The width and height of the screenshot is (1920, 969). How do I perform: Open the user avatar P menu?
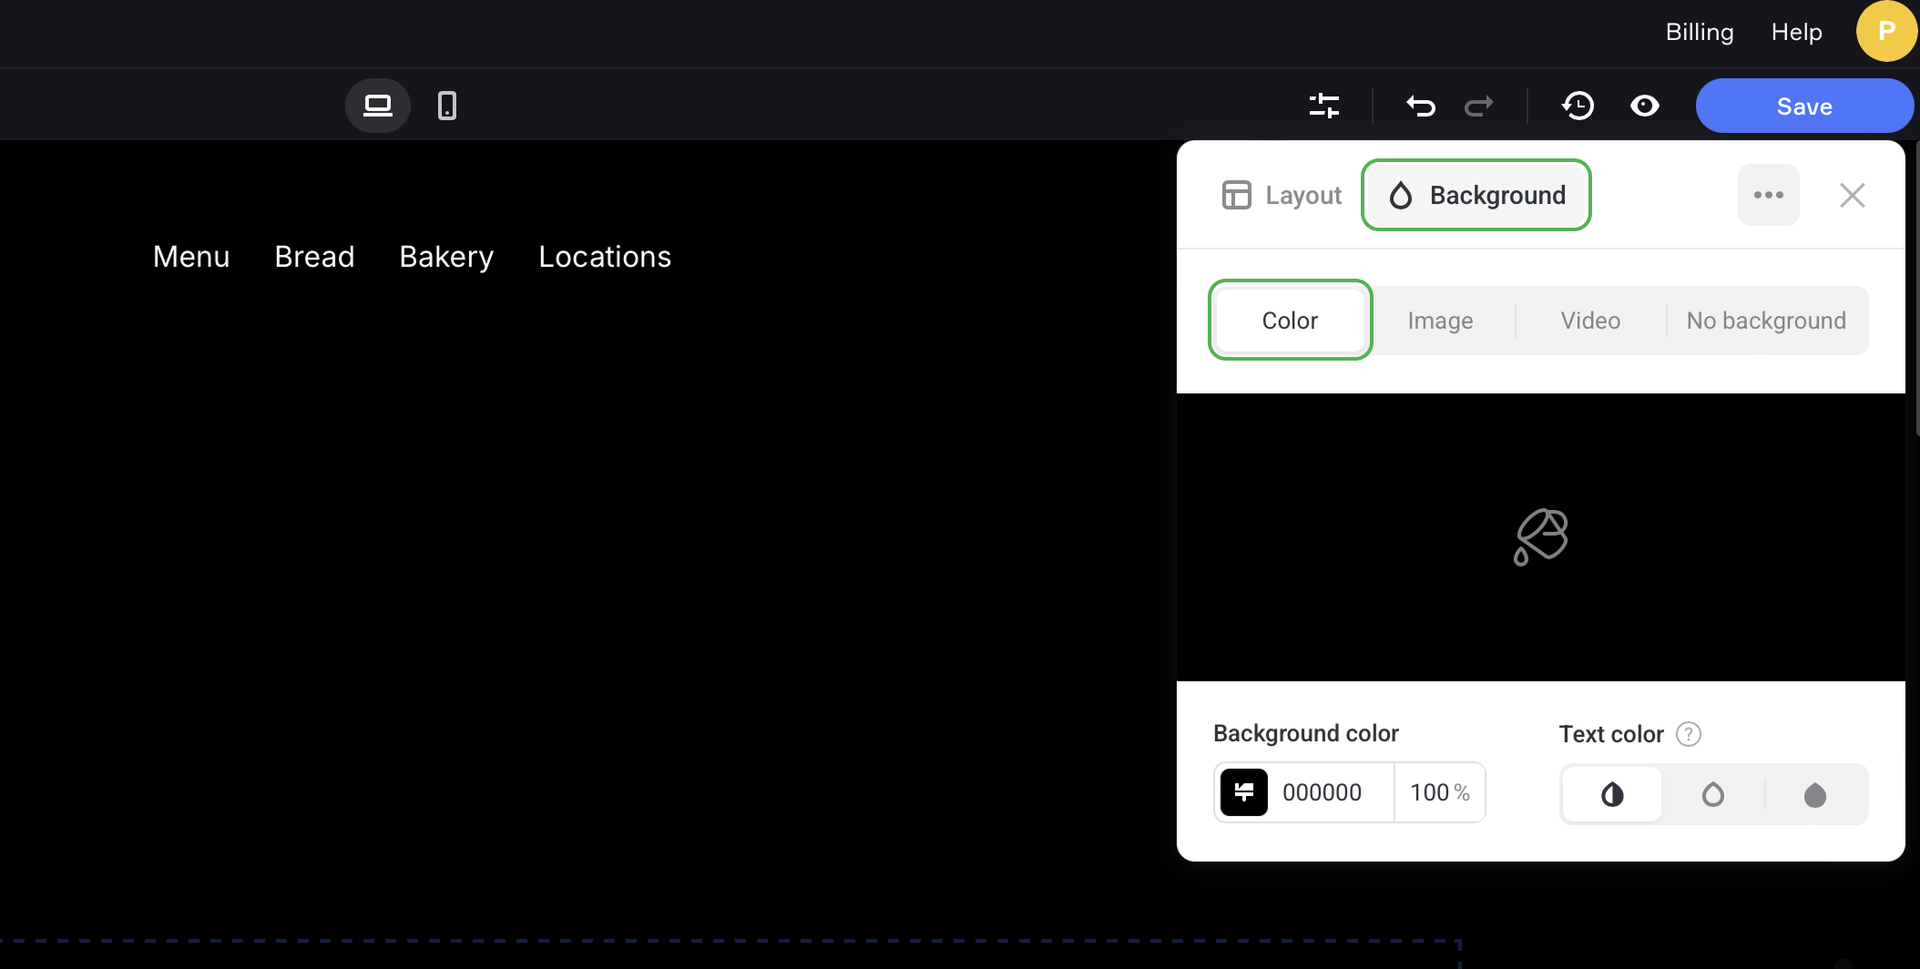(1886, 32)
